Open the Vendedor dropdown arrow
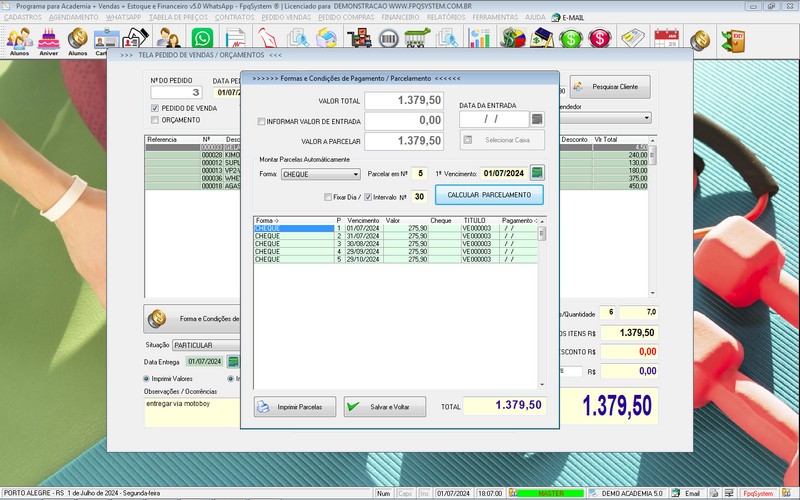This screenshot has width=800, height=500. click(x=646, y=118)
